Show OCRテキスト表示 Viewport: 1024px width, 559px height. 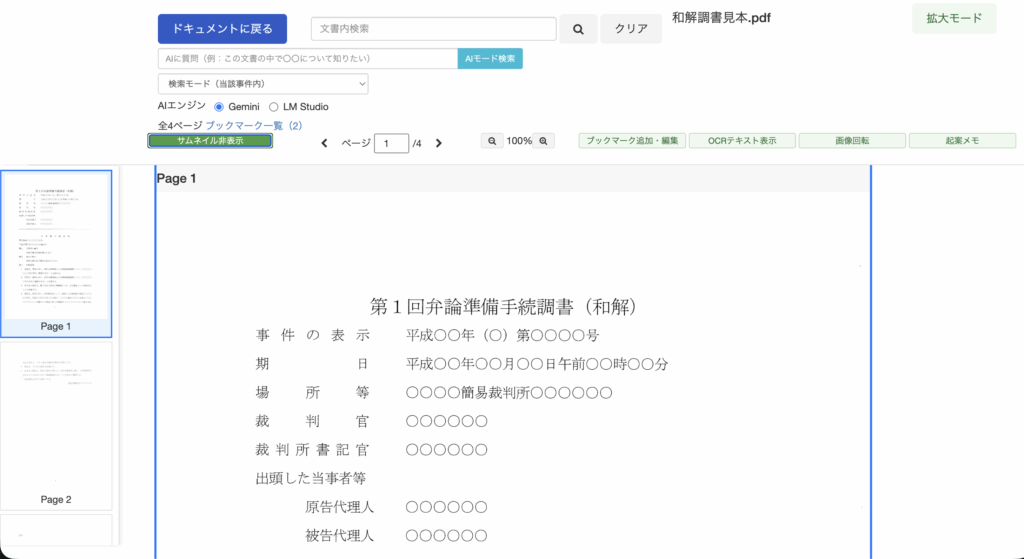tap(741, 141)
